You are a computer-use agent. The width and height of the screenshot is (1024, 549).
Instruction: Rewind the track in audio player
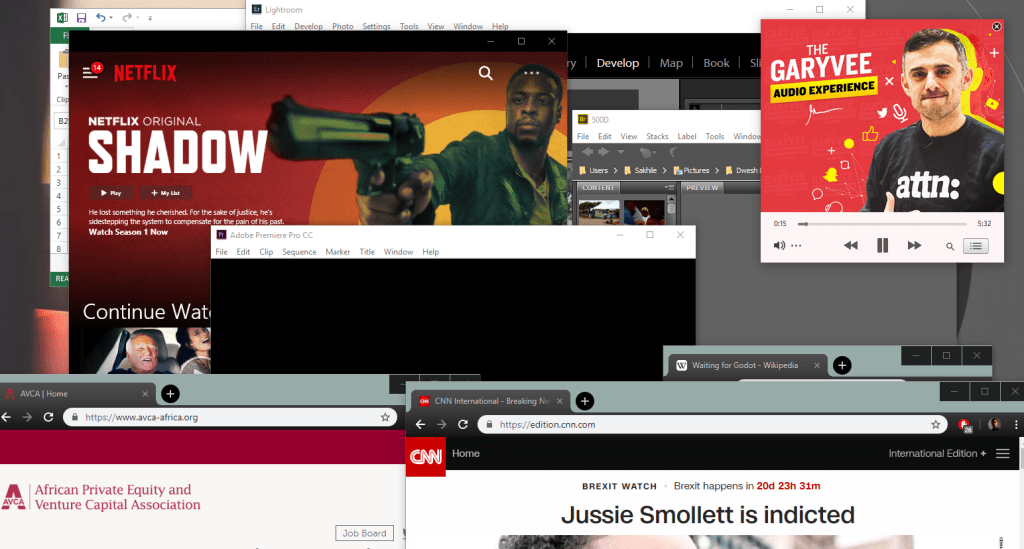pos(850,245)
